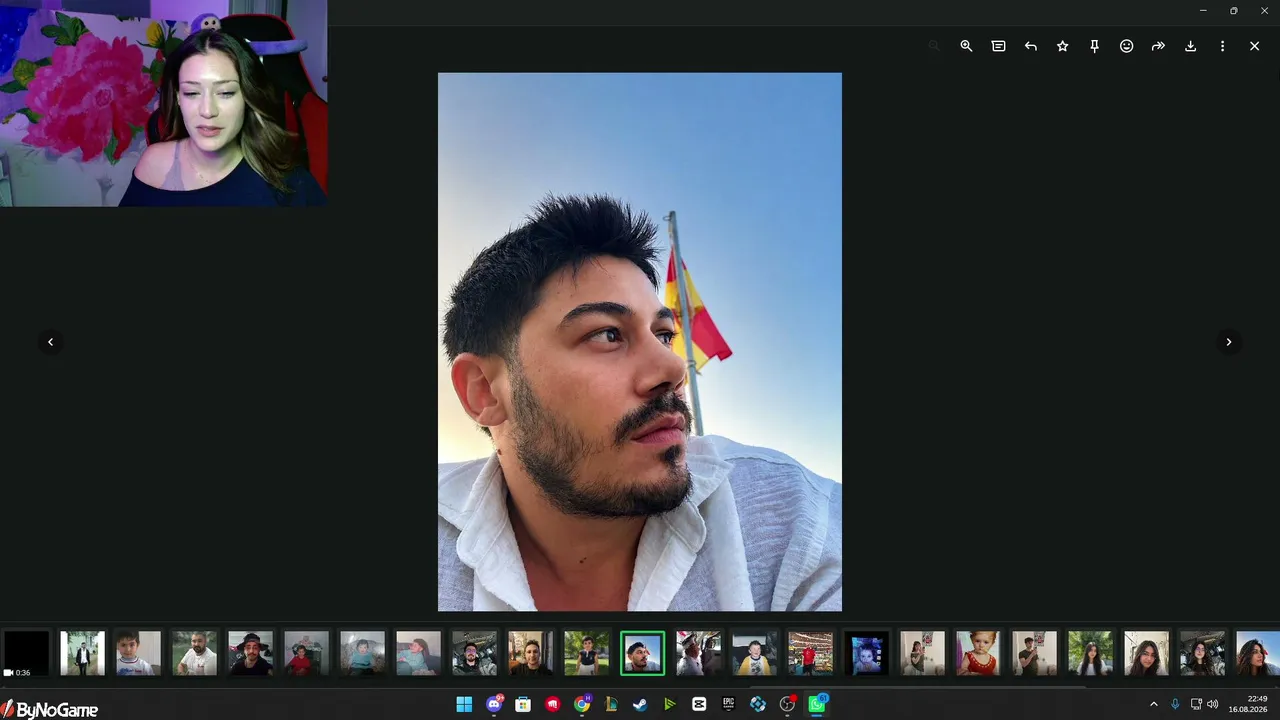Select thumbnail of man standing in a suit
This screenshot has height=720, width=1280.
point(82,653)
